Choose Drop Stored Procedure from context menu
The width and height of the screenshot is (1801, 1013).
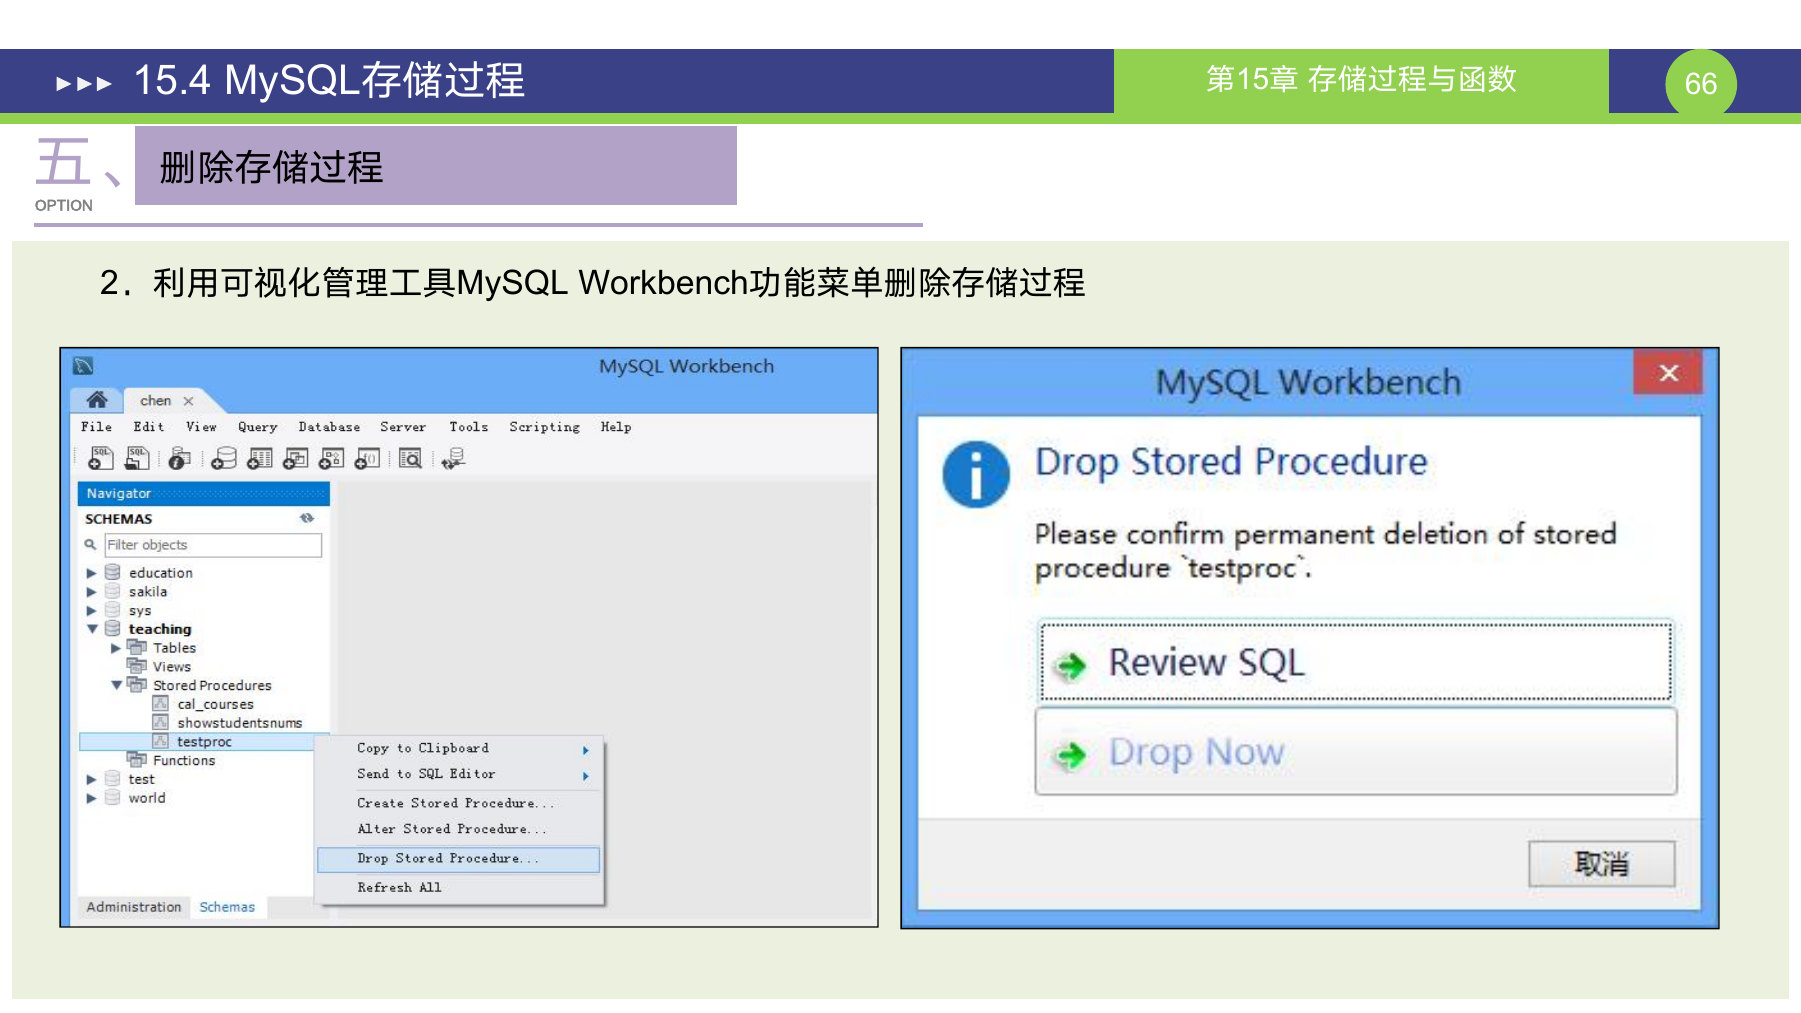459,859
